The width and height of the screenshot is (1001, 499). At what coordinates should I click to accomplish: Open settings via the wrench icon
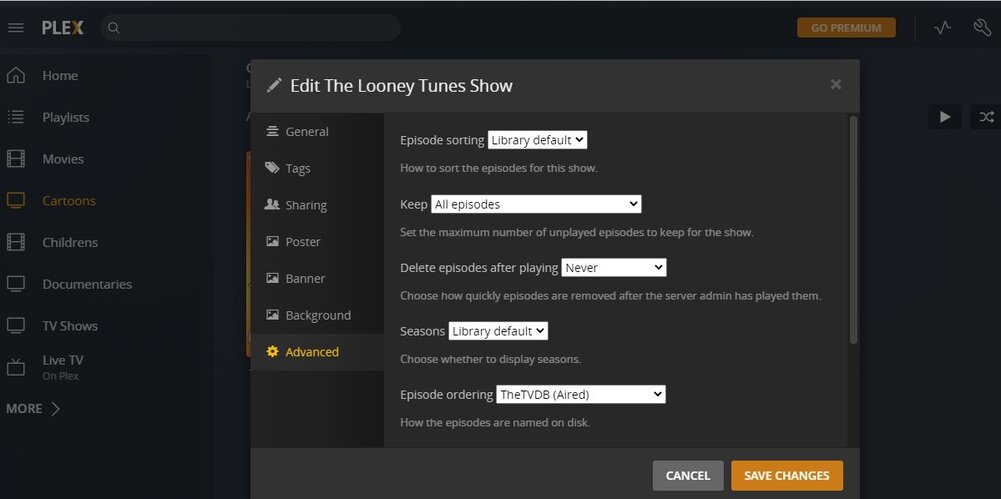[982, 28]
